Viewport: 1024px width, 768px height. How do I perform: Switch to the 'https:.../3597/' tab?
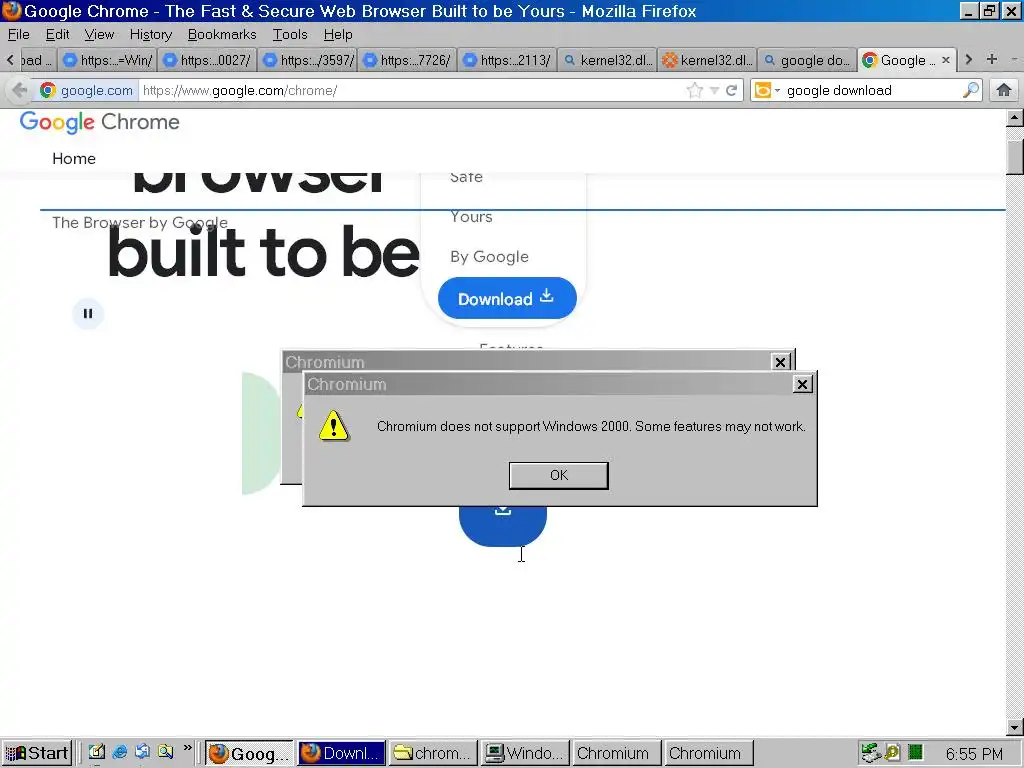[x=307, y=60]
